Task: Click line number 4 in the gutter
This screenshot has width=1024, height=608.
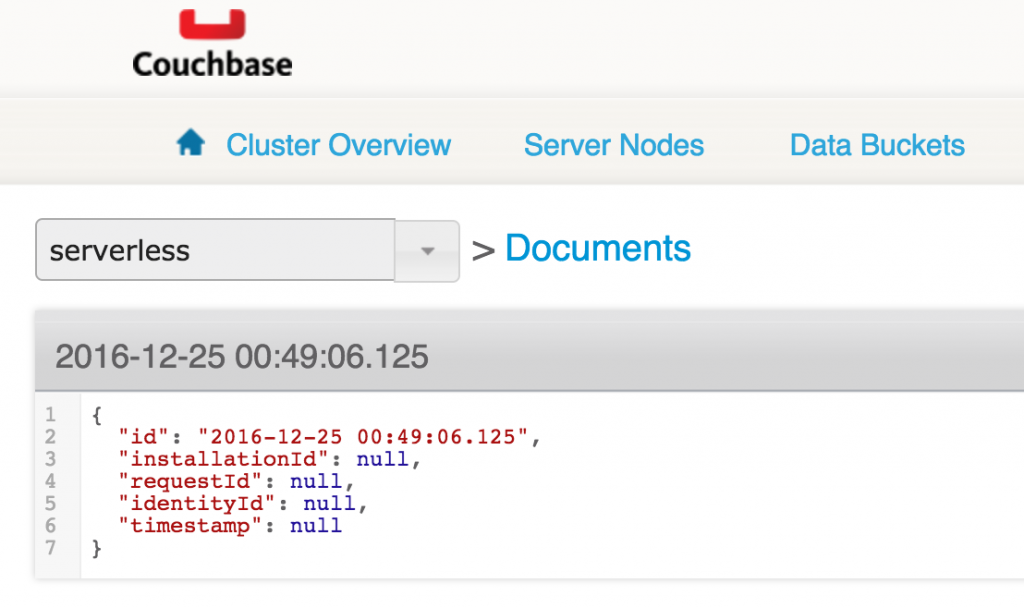Action: pyautogui.click(x=50, y=481)
